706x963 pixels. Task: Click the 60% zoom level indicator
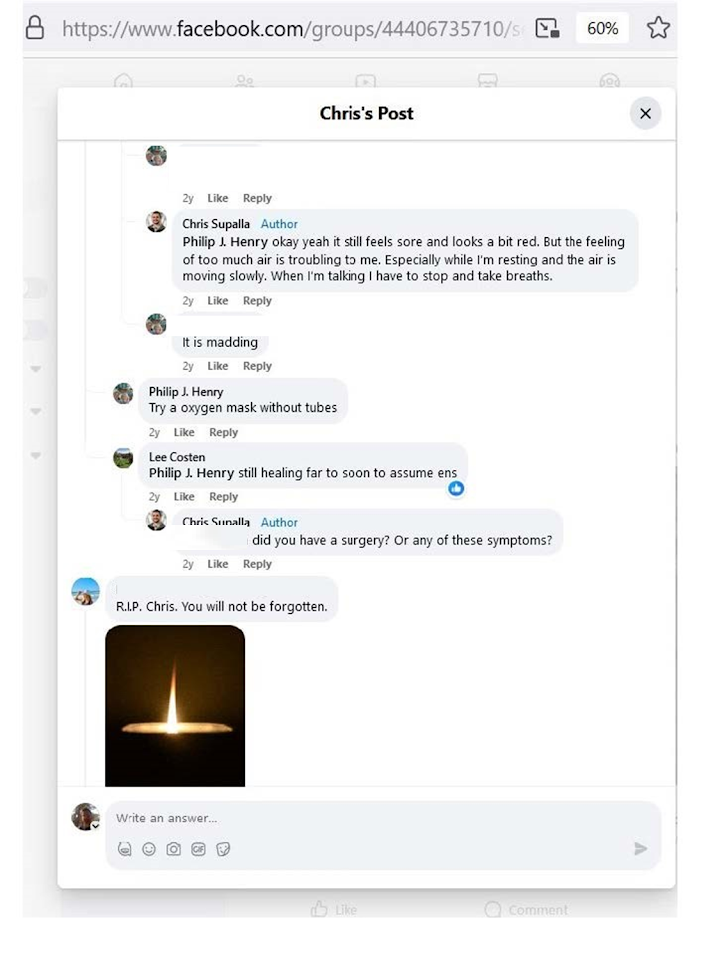point(602,28)
